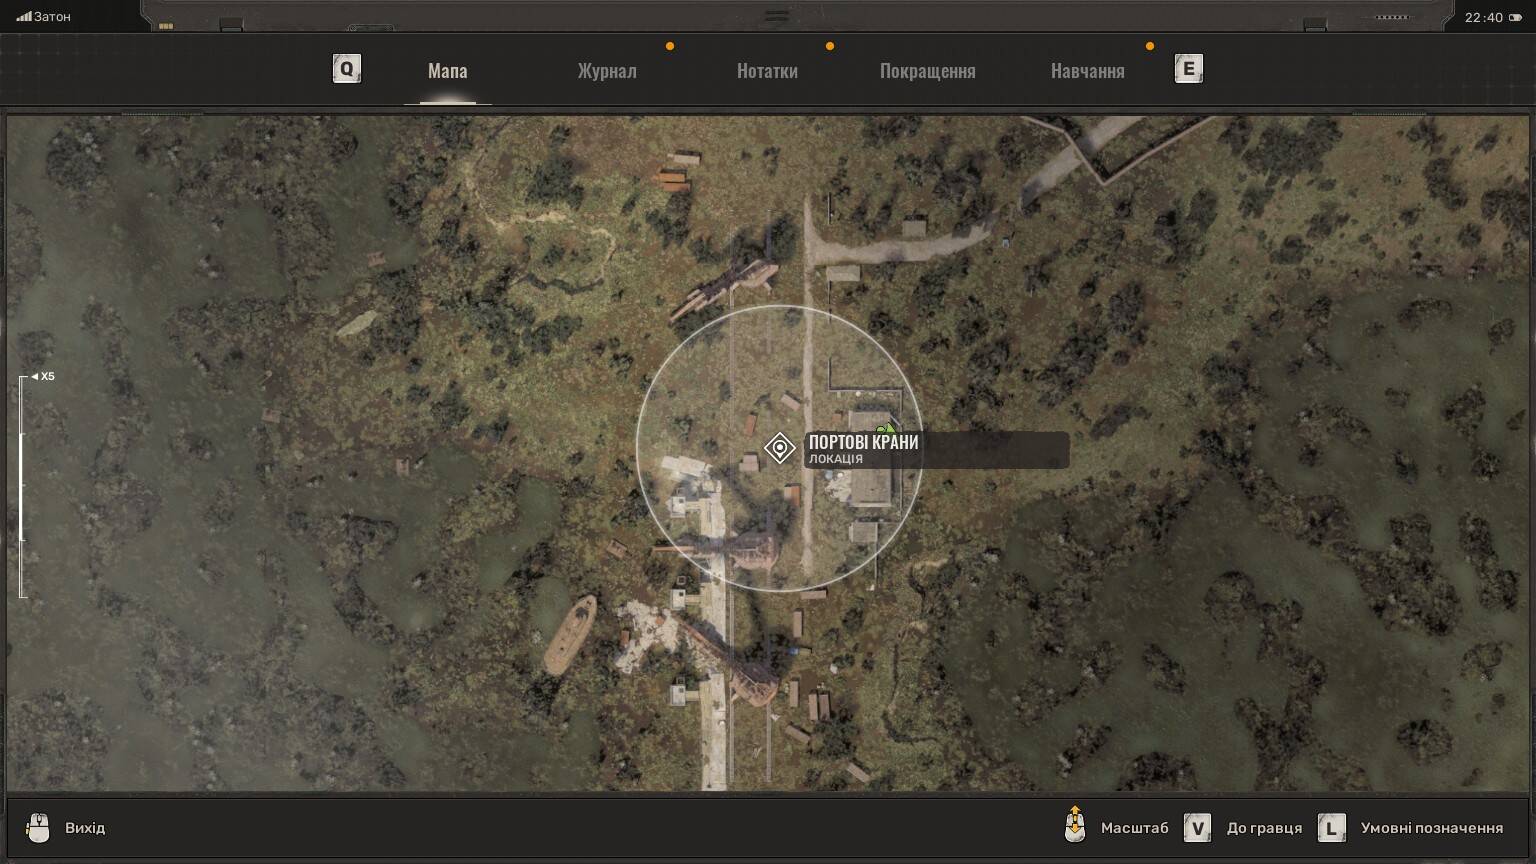Select the Портові крани location marker icon
The image size is (1536, 864).
pyautogui.click(x=779, y=448)
